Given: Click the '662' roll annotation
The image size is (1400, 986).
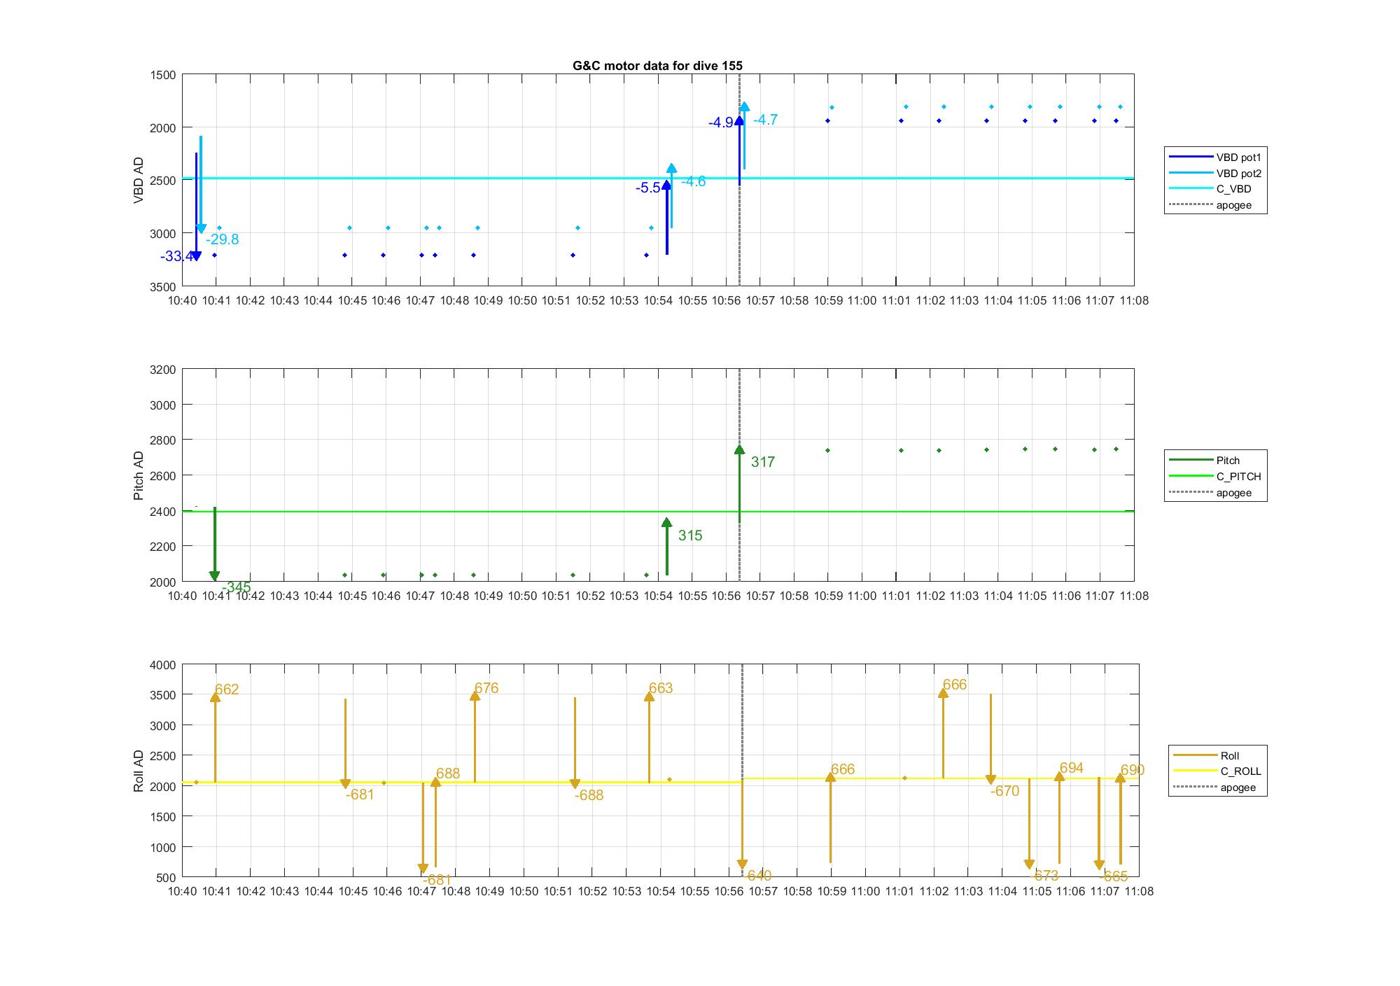Looking at the screenshot, I should [227, 690].
